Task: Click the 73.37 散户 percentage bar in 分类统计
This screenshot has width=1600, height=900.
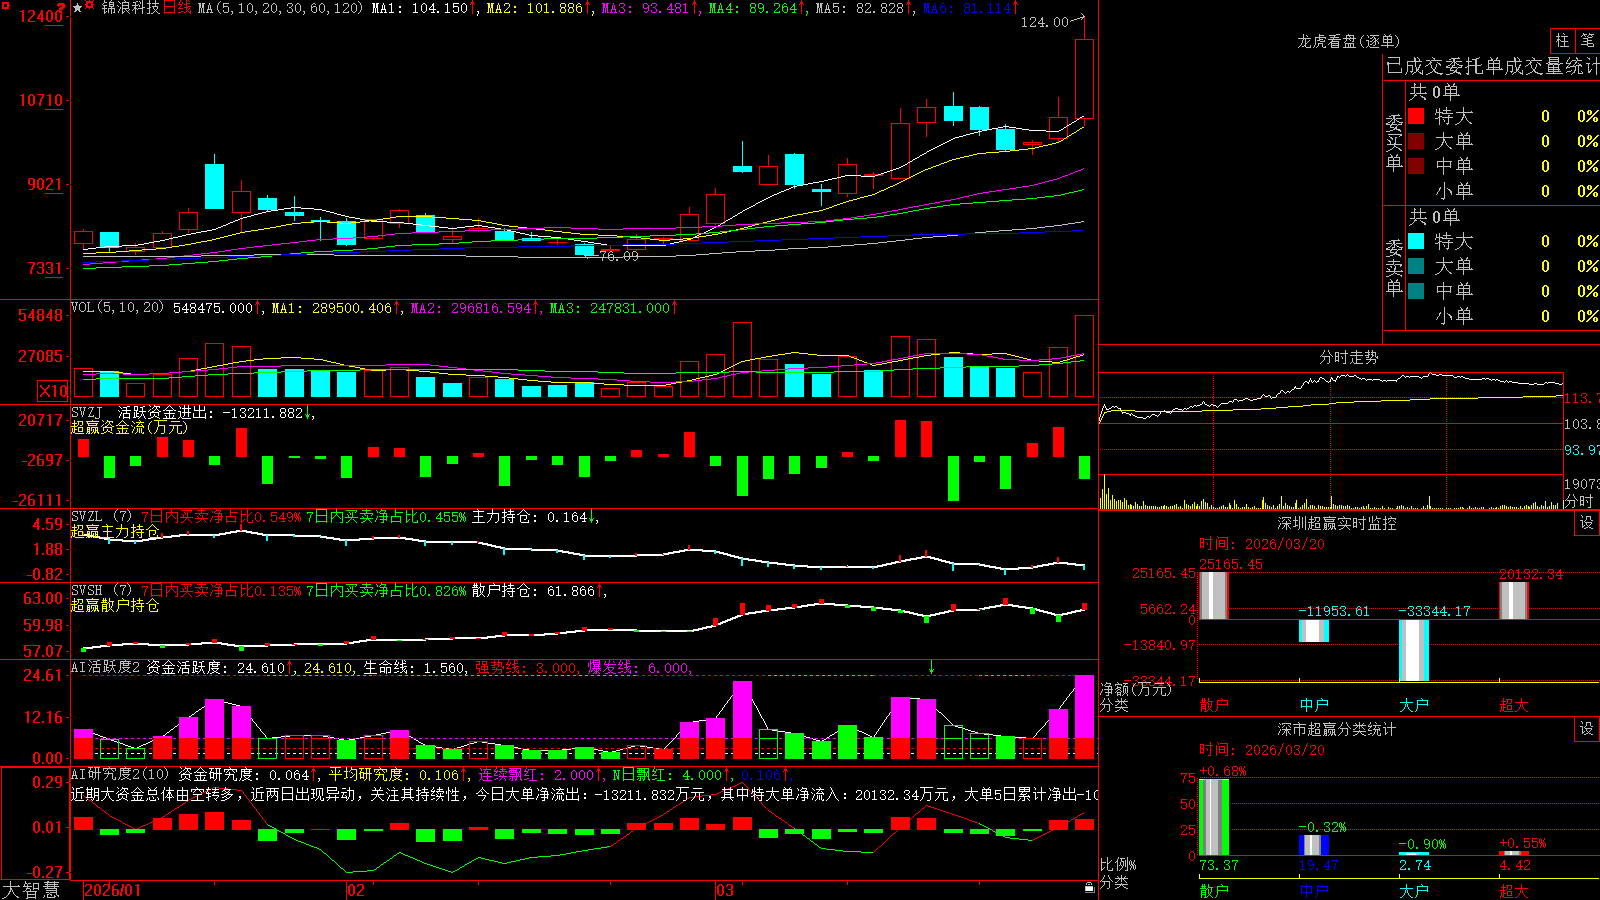Action: 1213,817
